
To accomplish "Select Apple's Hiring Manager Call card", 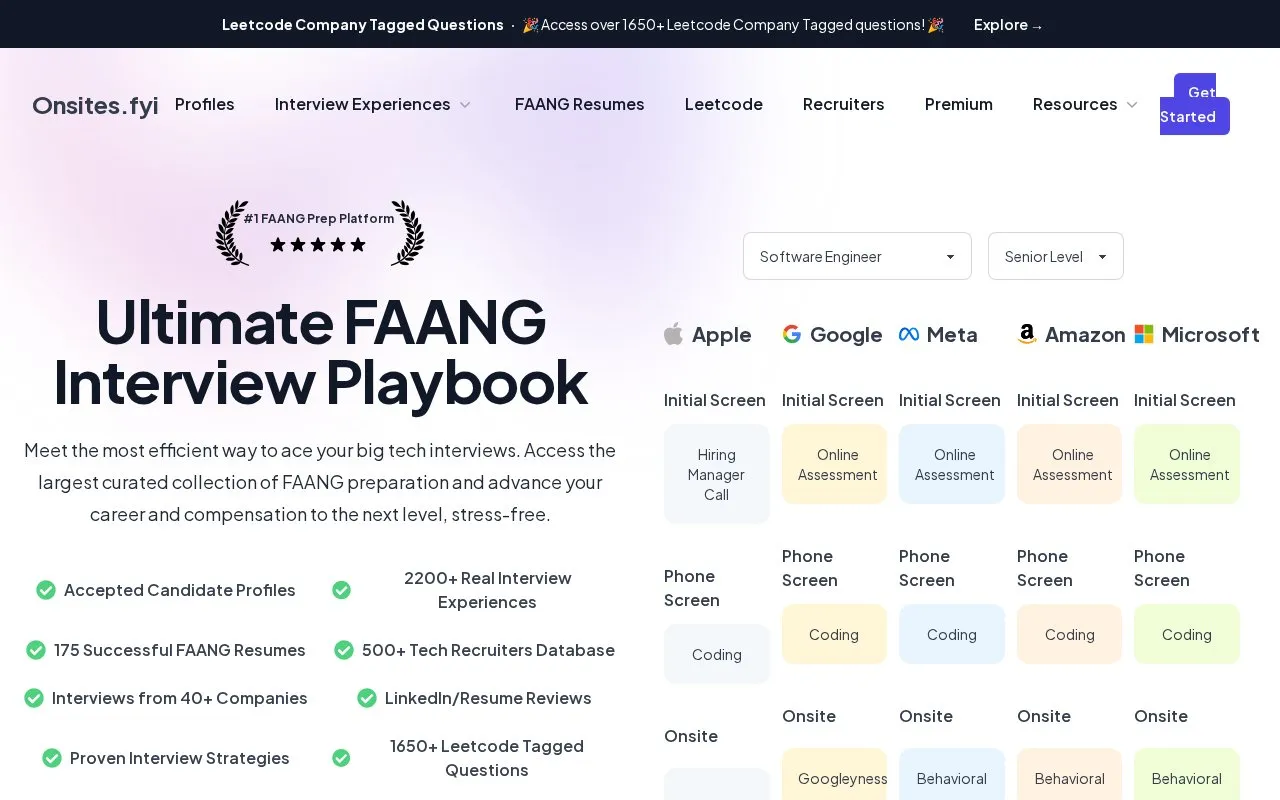I will click(x=717, y=474).
